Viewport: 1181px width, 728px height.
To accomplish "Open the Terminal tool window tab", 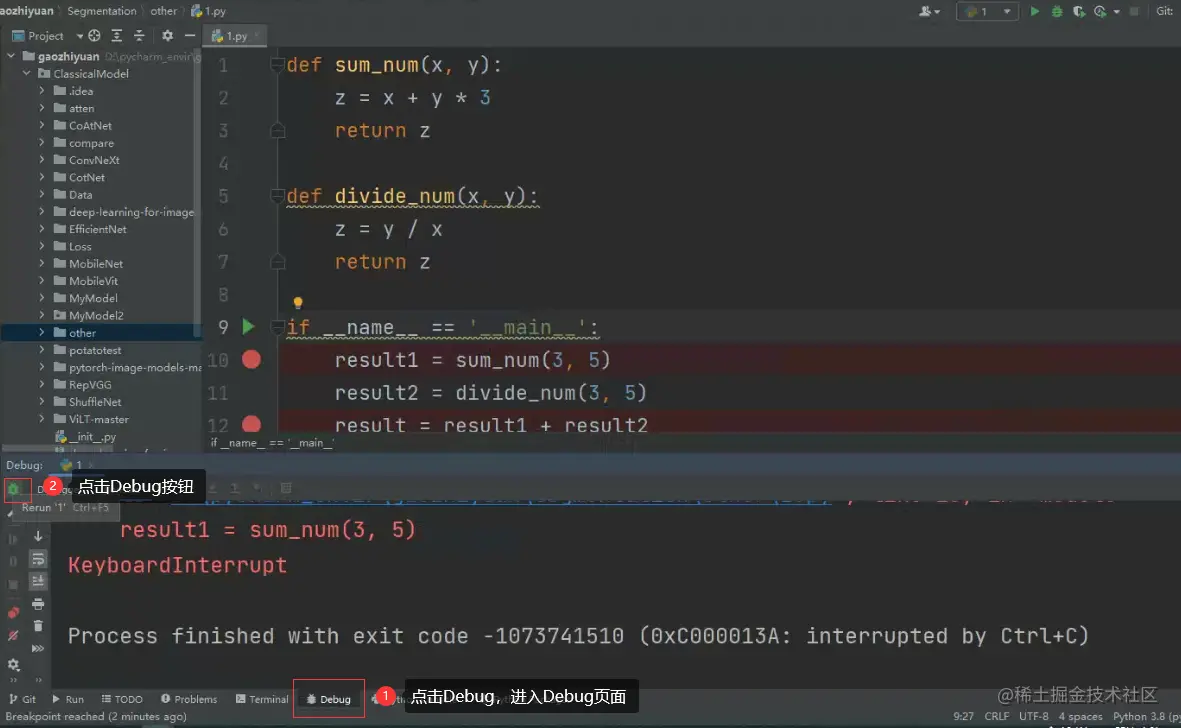I will [261, 699].
